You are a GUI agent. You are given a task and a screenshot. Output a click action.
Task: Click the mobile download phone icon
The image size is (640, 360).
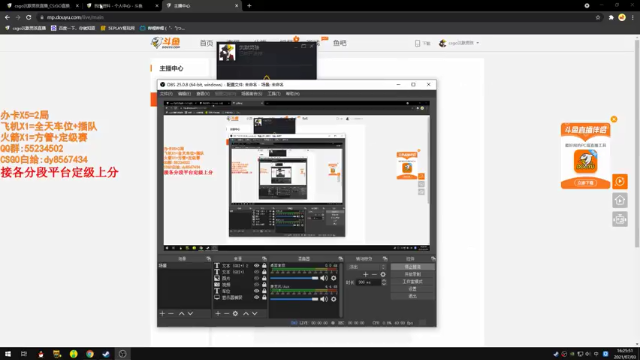pyautogui.click(x=417, y=43)
